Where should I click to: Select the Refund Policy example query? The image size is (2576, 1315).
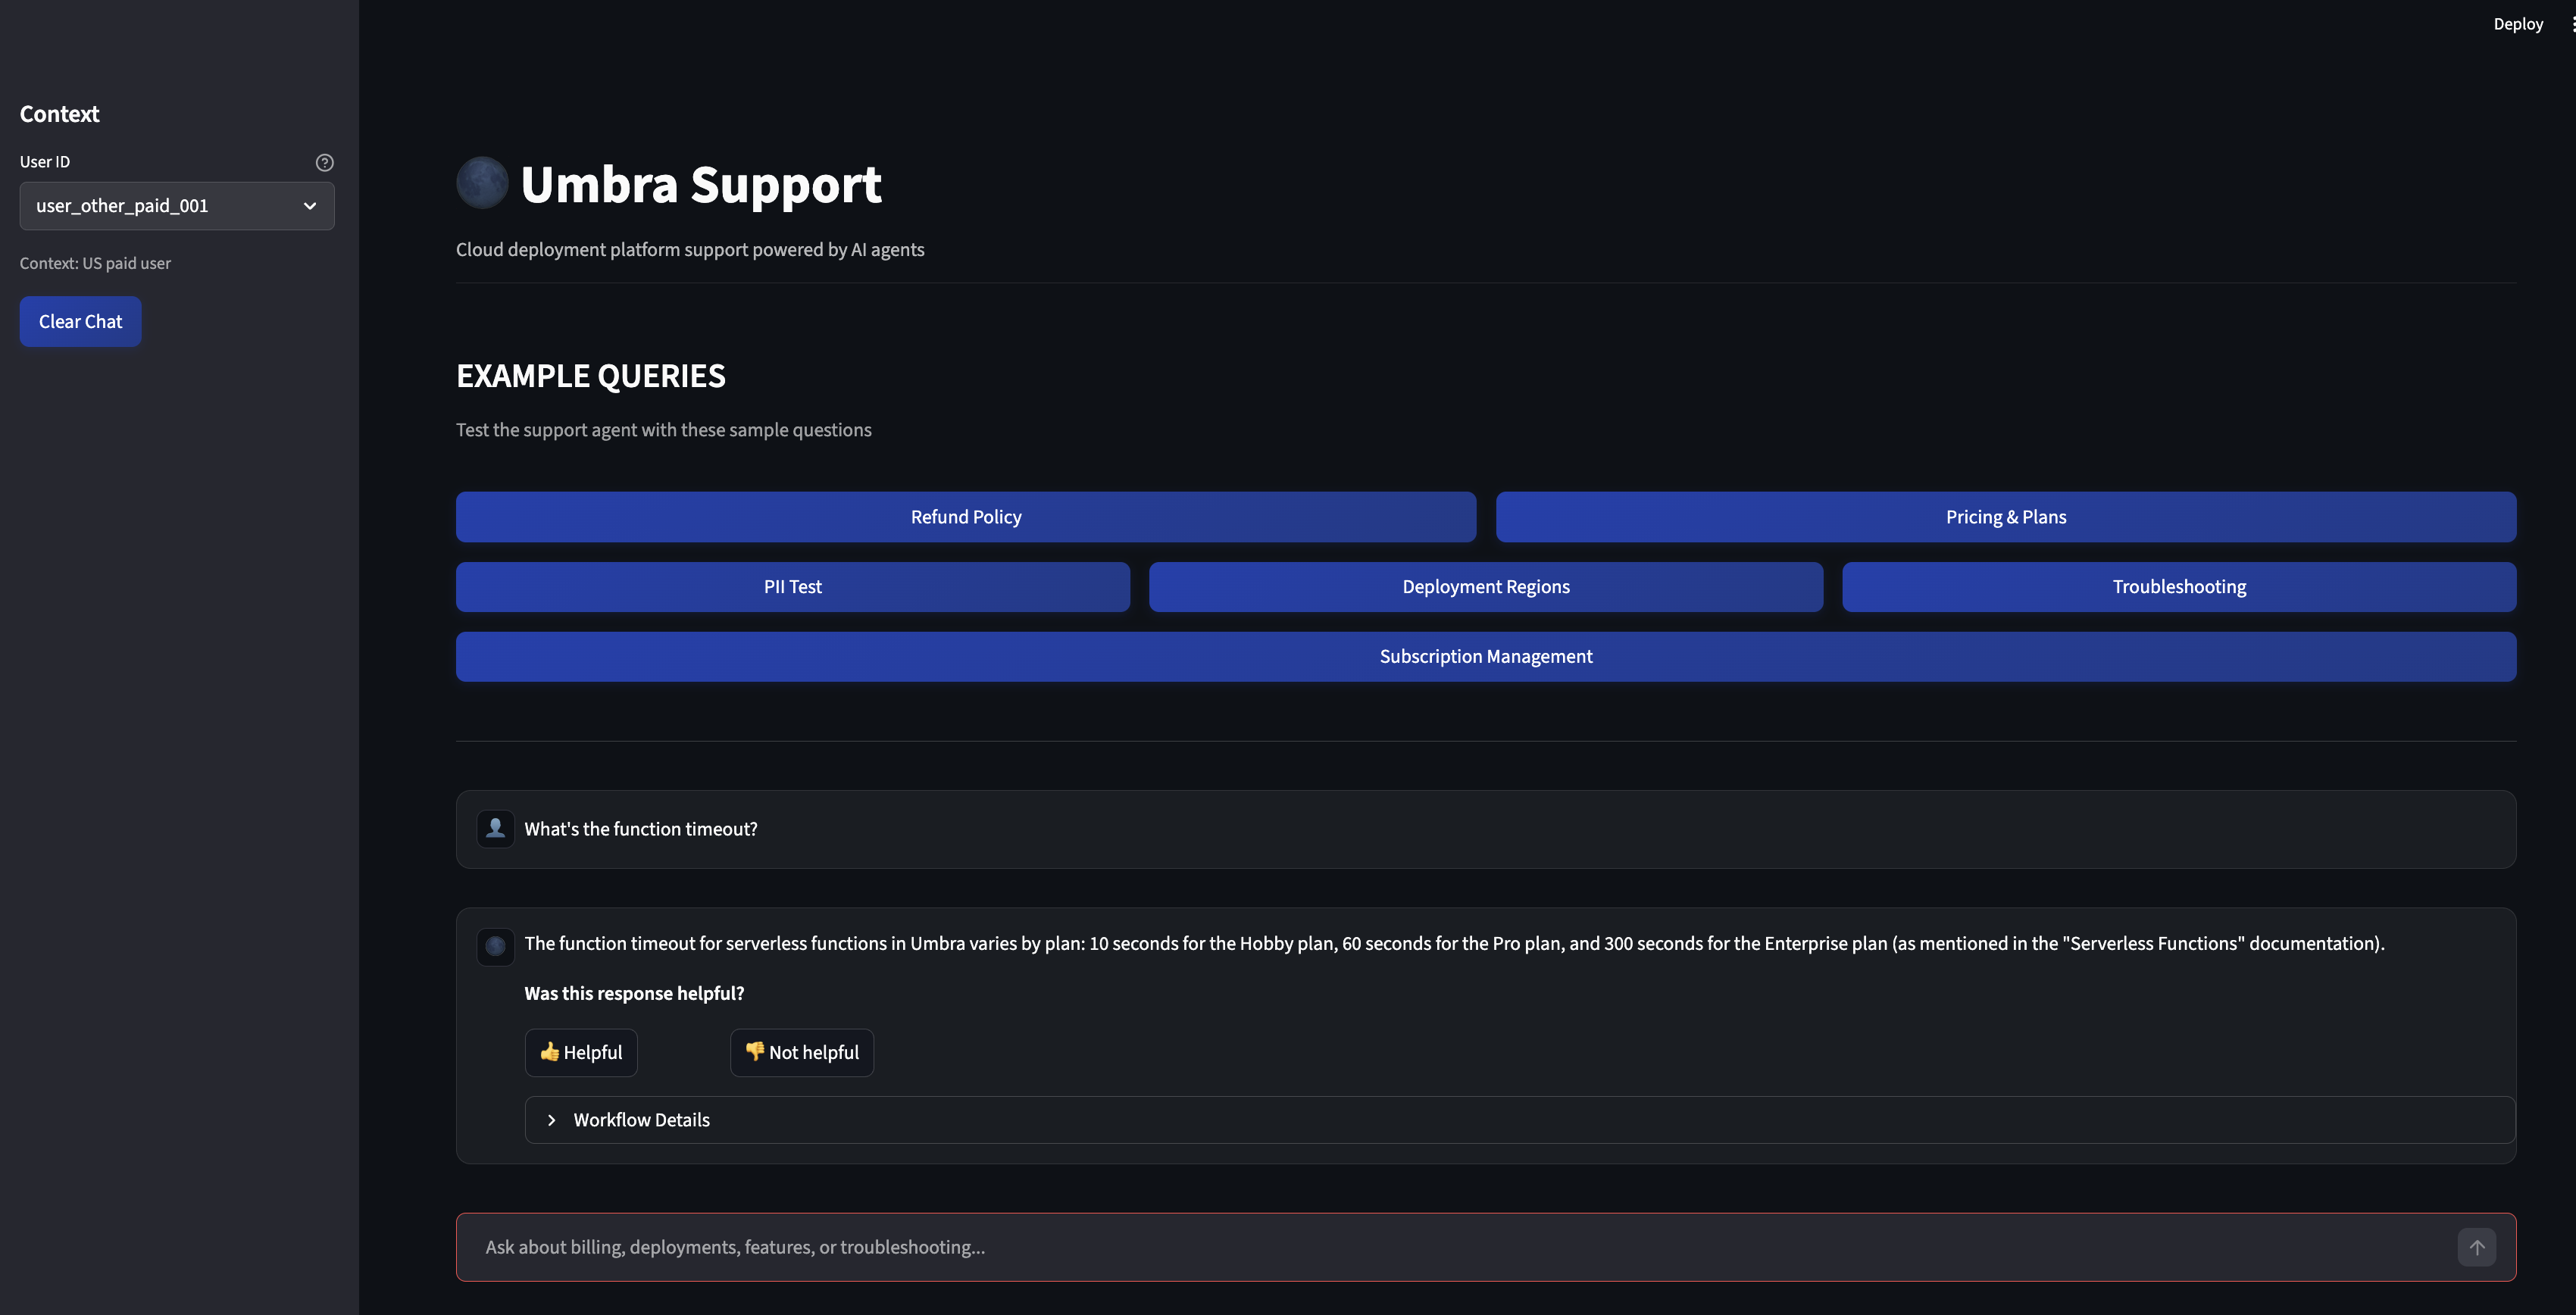[965, 517]
